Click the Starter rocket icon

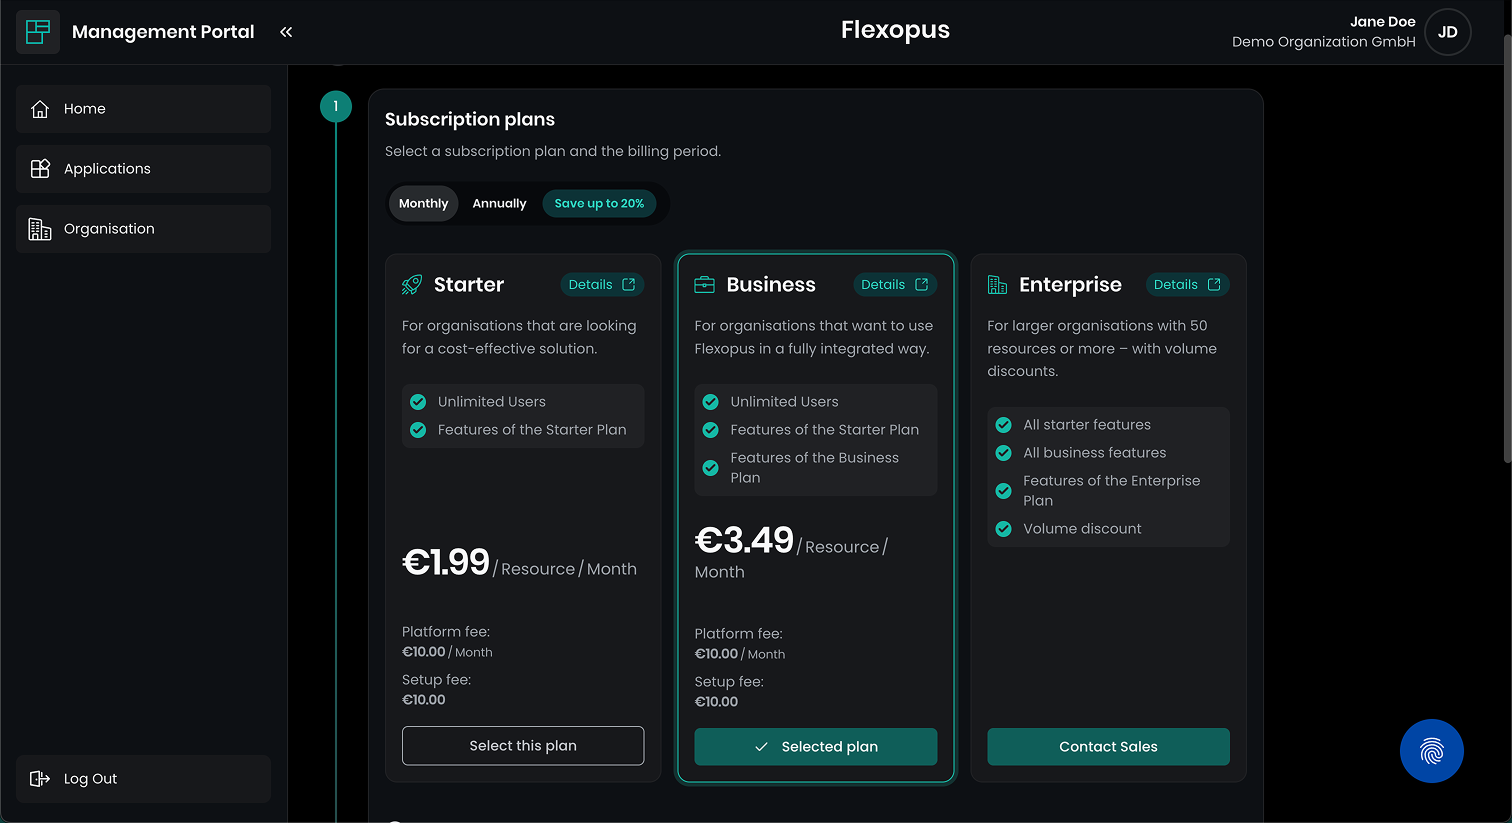coord(411,285)
